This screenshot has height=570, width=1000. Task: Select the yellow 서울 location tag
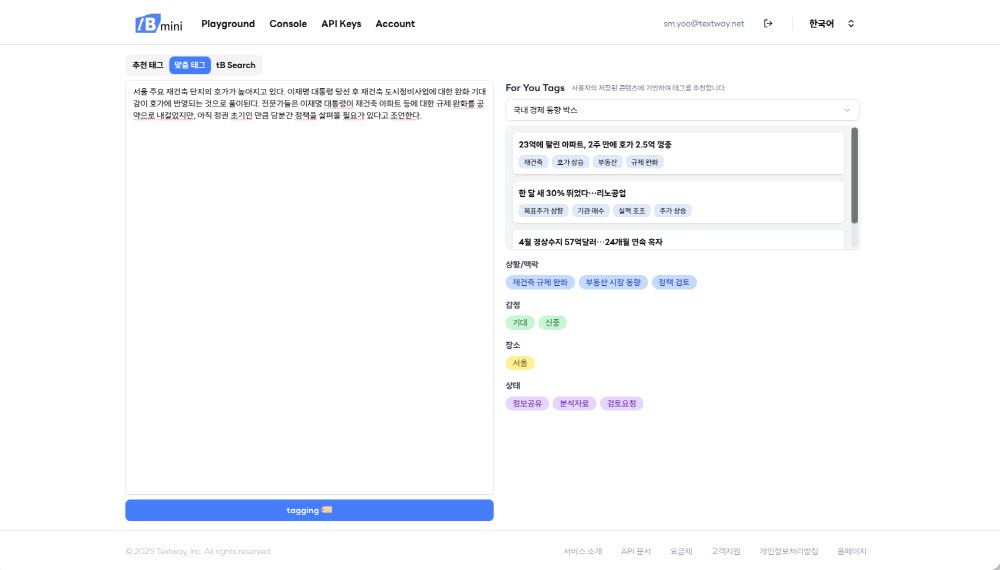pyautogui.click(x=520, y=363)
